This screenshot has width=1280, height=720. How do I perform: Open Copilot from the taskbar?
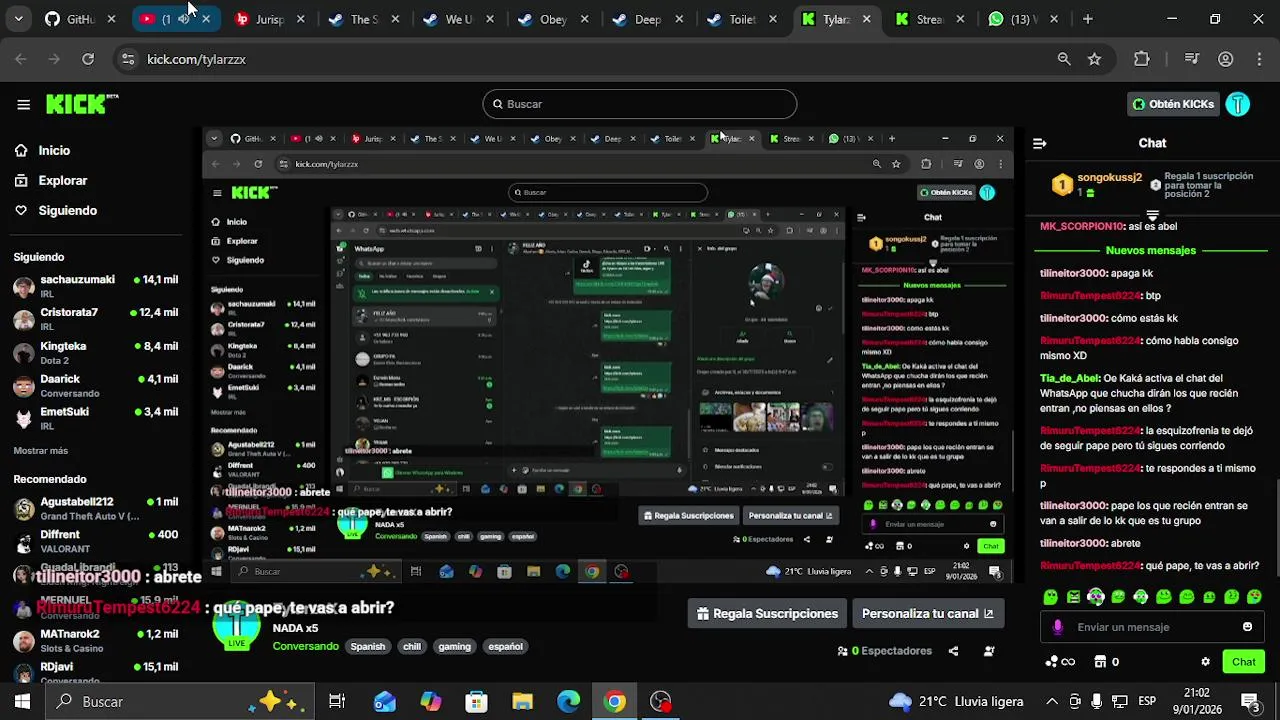431,702
